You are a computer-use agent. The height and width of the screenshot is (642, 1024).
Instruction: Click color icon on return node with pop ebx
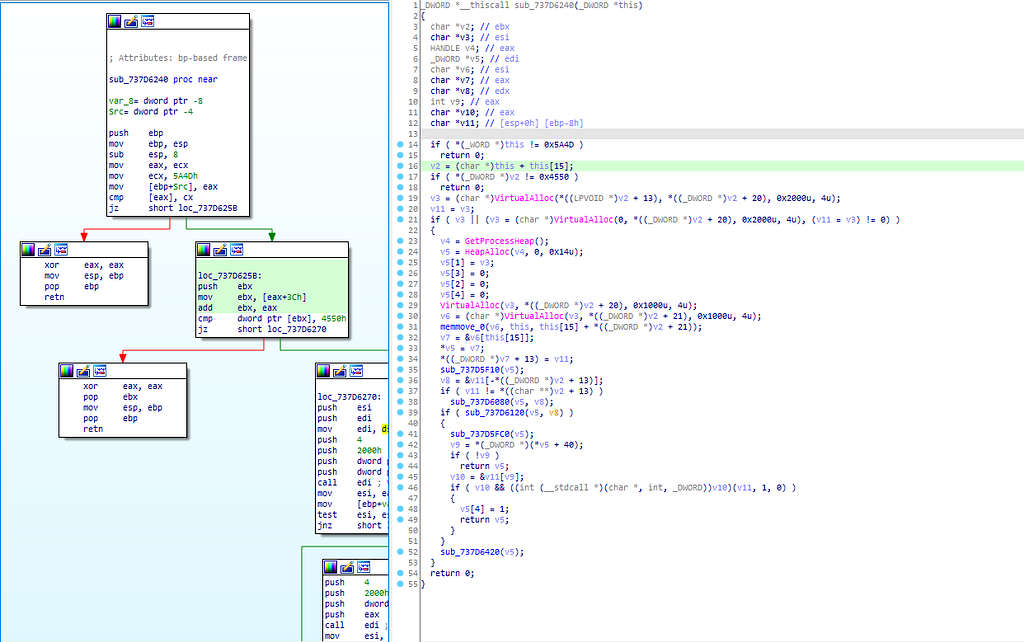66,371
